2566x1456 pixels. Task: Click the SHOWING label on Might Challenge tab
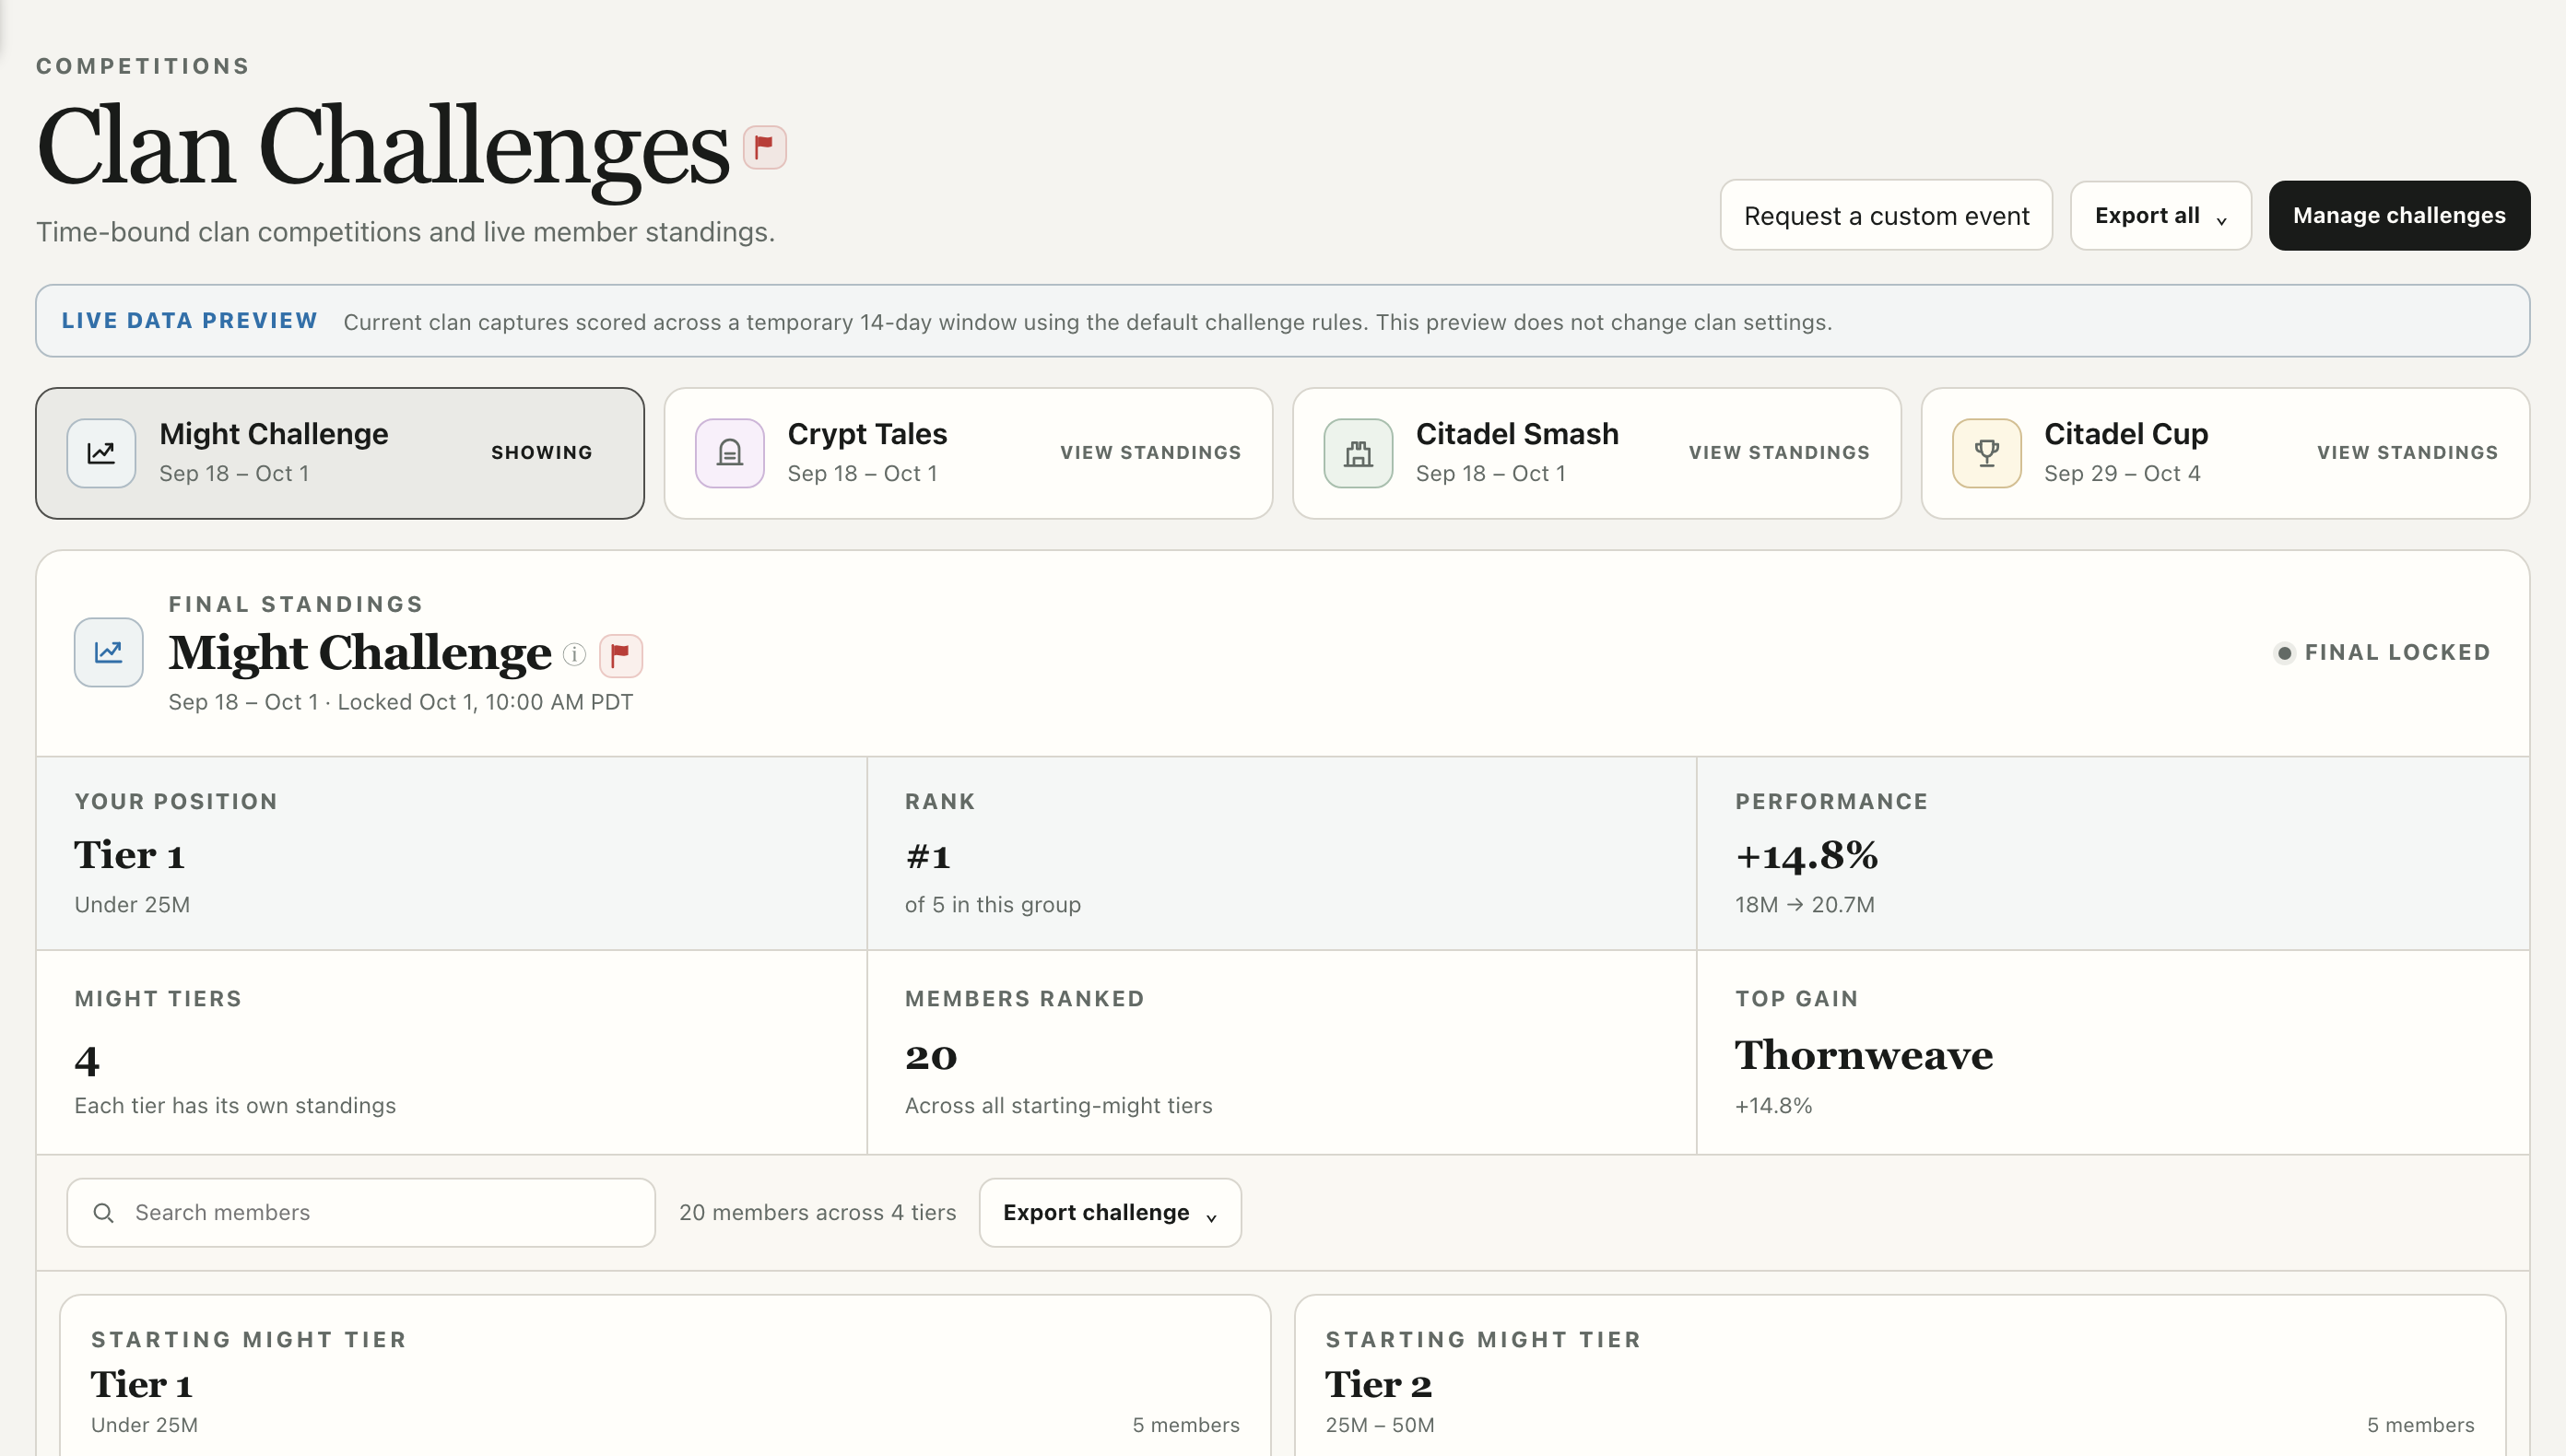pos(541,453)
